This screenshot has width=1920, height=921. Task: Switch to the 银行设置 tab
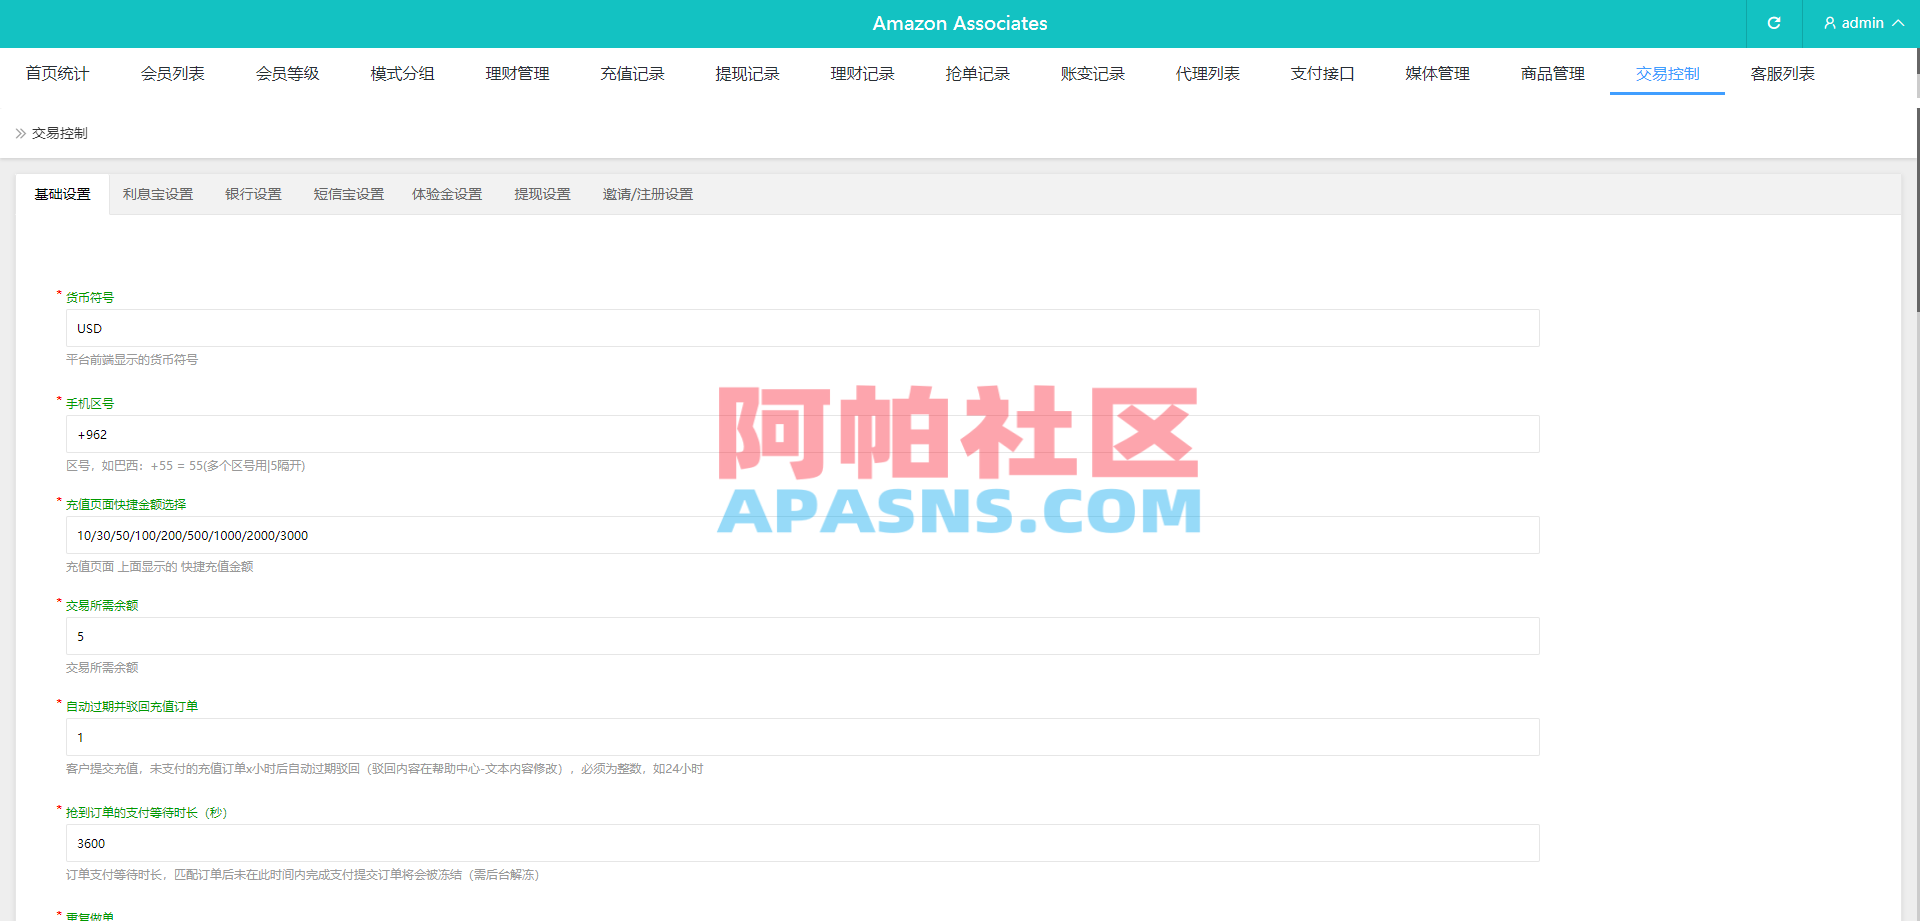pos(253,193)
